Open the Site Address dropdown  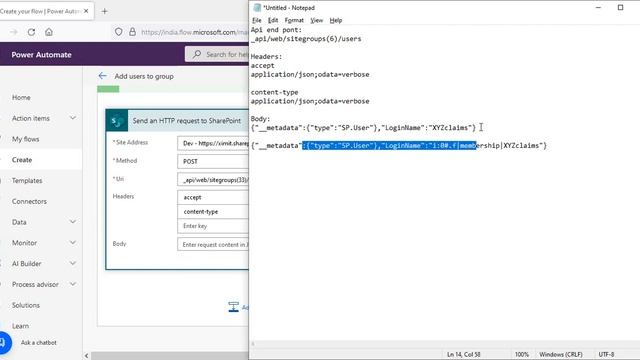point(213,143)
